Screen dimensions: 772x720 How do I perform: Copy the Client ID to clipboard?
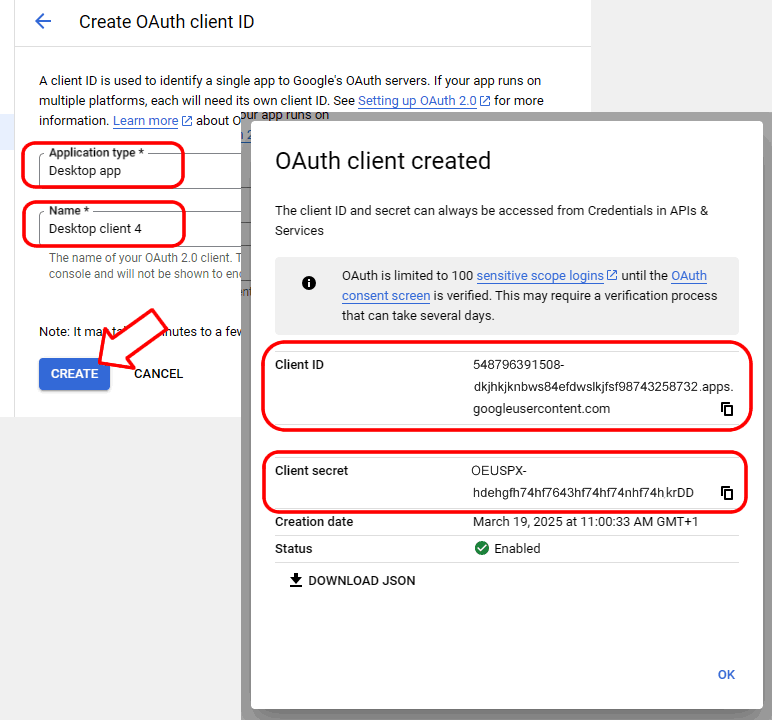click(727, 409)
